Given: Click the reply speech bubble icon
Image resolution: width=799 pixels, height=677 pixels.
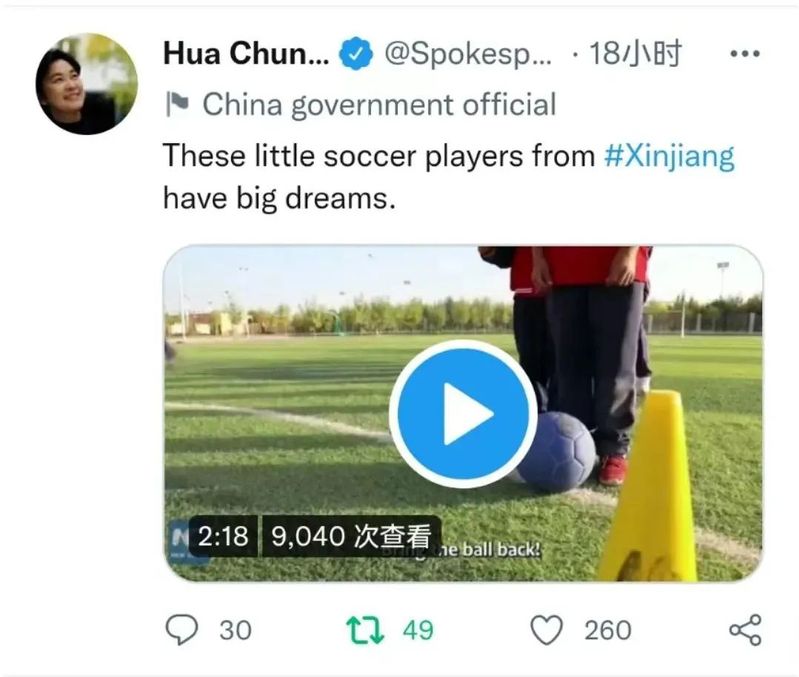Looking at the screenshot, I should [x=182, y=630].
